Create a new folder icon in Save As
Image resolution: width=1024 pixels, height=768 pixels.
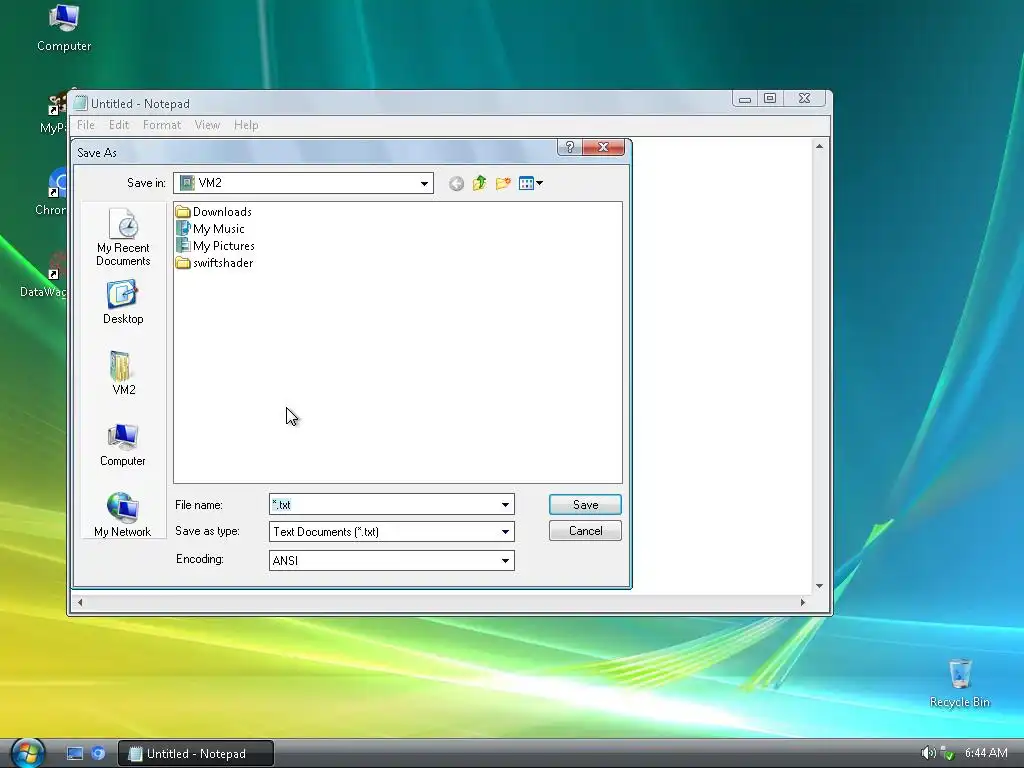503,184
